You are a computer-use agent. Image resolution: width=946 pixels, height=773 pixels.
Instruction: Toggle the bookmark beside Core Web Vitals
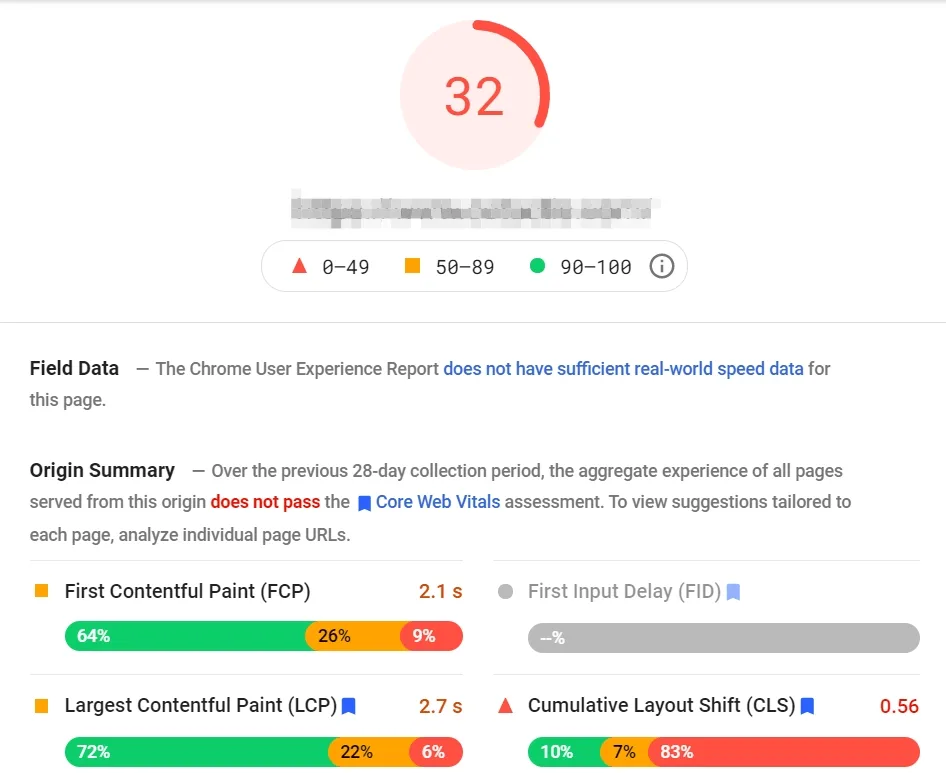pos(364,502)
